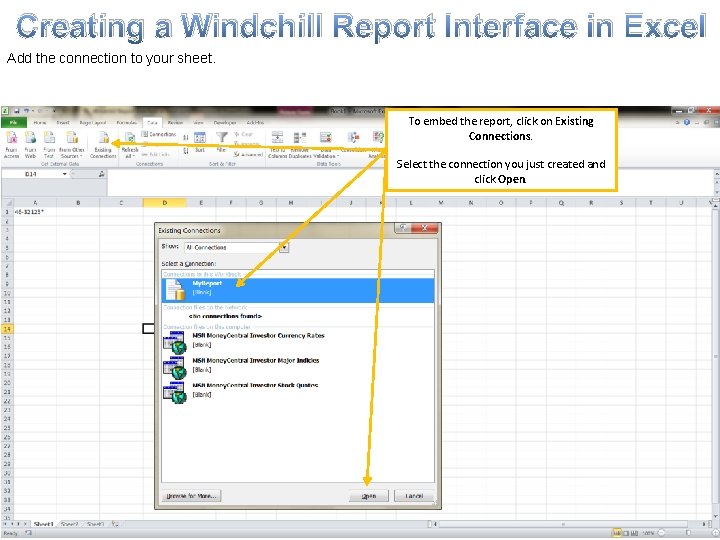Viewport: 720px width, 540px height.
Task: Click the From Text import icon
Action: [49, 144]
